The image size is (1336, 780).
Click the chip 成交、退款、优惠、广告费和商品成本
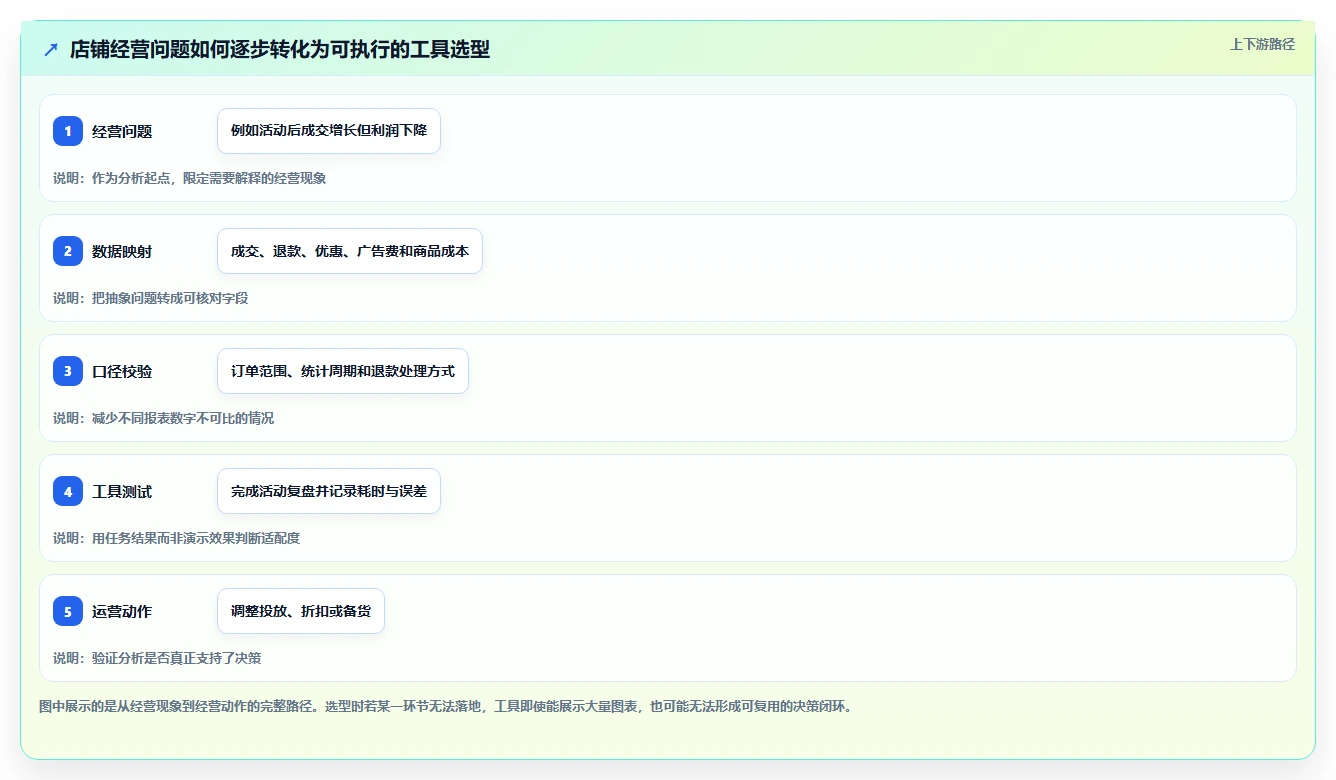pos(350,251)
